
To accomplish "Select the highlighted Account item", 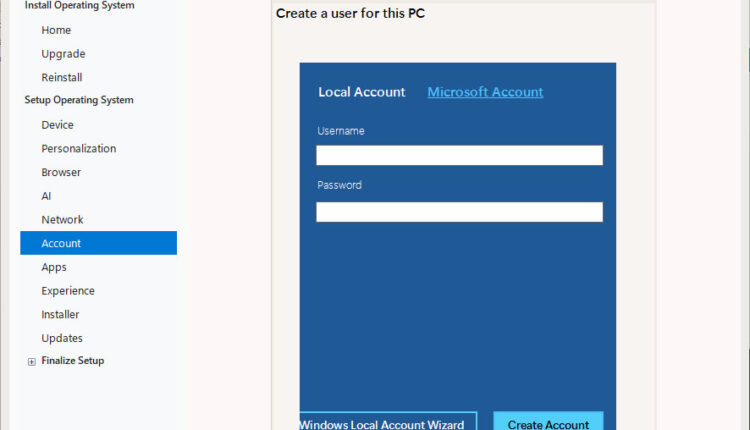I will pos(61,243).
